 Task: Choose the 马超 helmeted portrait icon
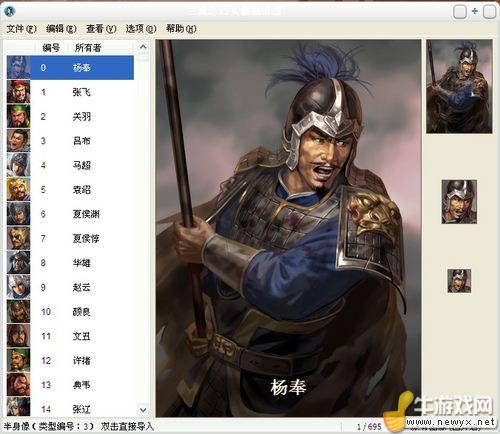pyautogui.click(x=18, y=165)
